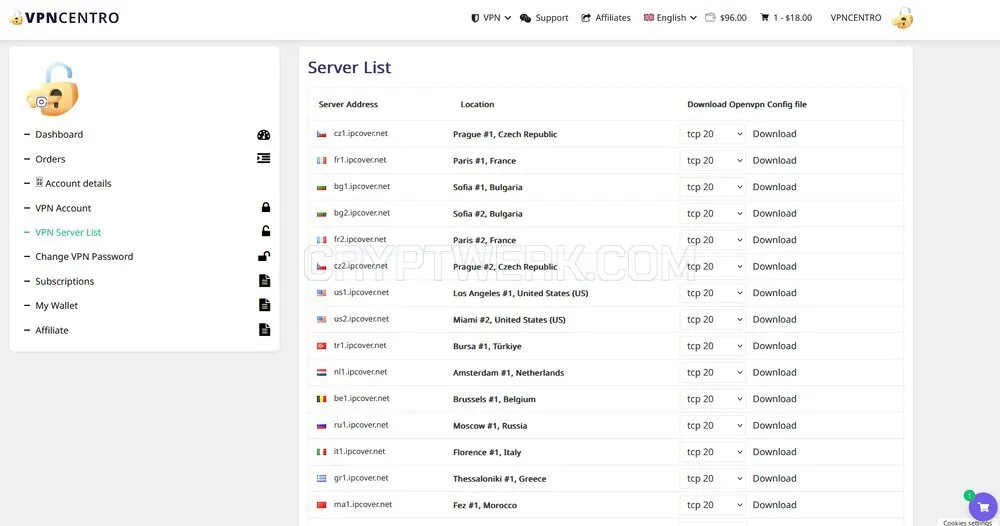1000x526 pixels.
Task: Click server address us2.ipcover.net
Action: (361, 319)
